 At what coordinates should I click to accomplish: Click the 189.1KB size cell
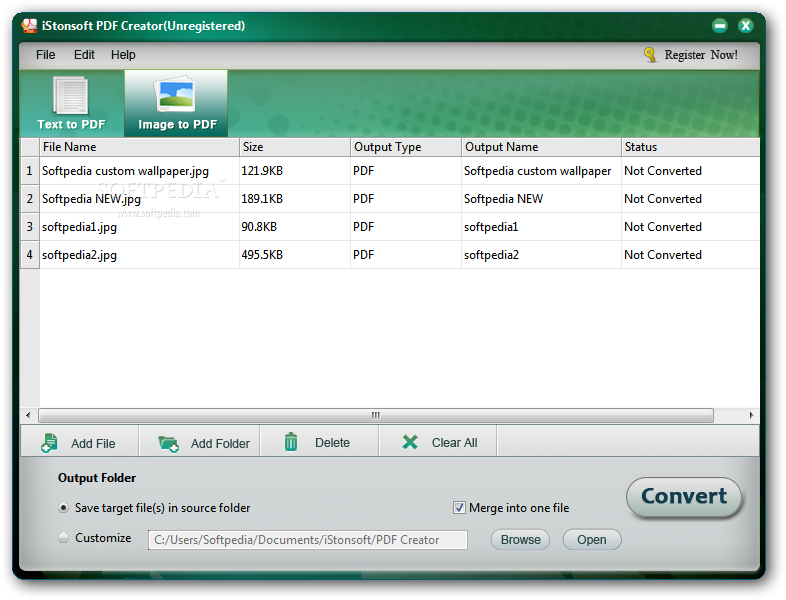[295, 199]
